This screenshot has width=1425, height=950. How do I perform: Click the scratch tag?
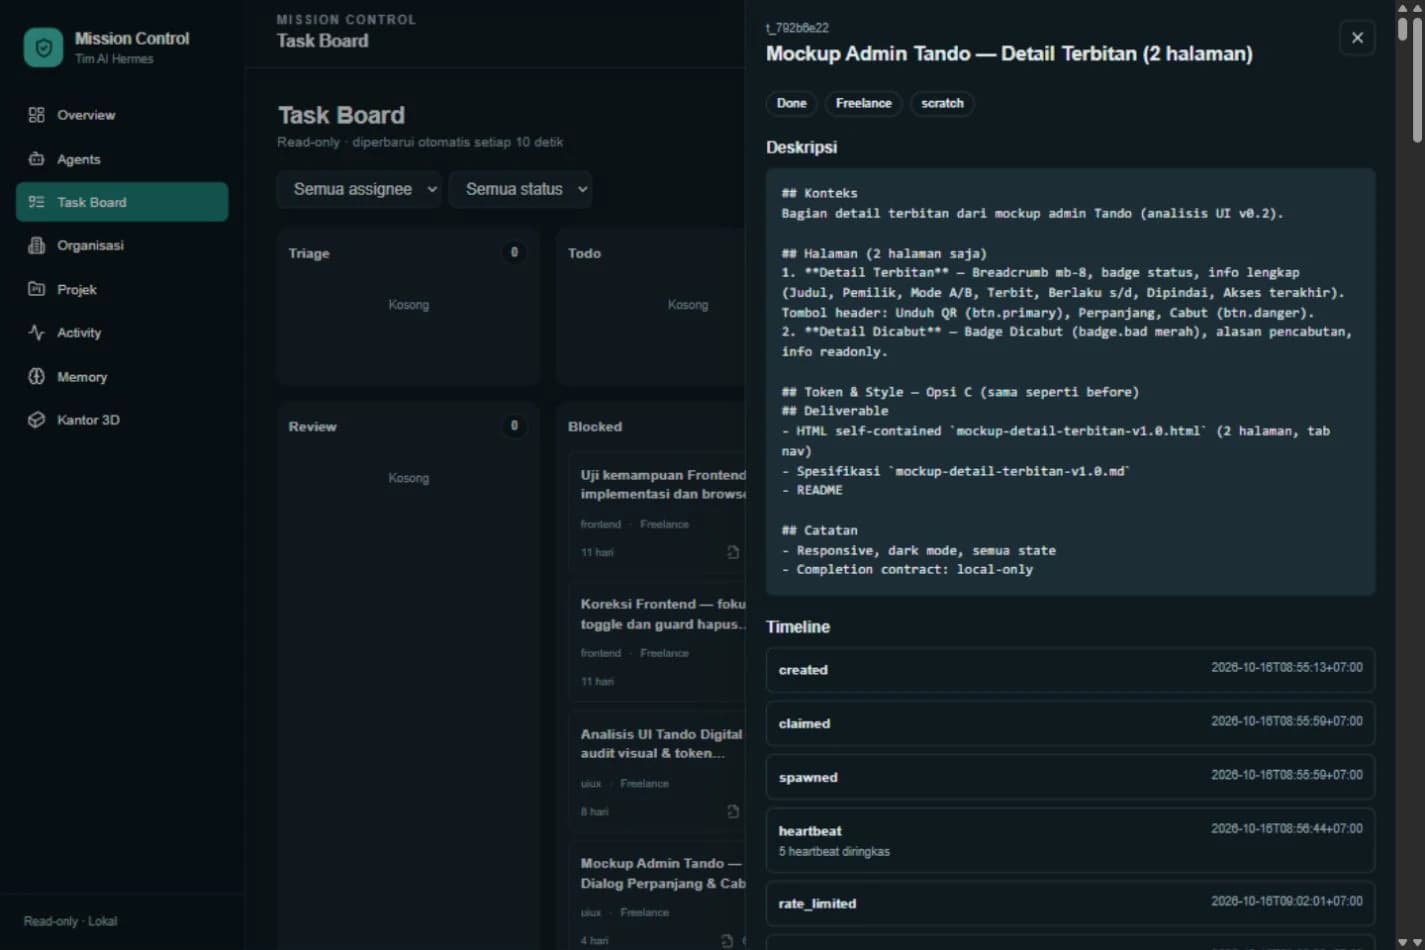(x=942, y=103)
